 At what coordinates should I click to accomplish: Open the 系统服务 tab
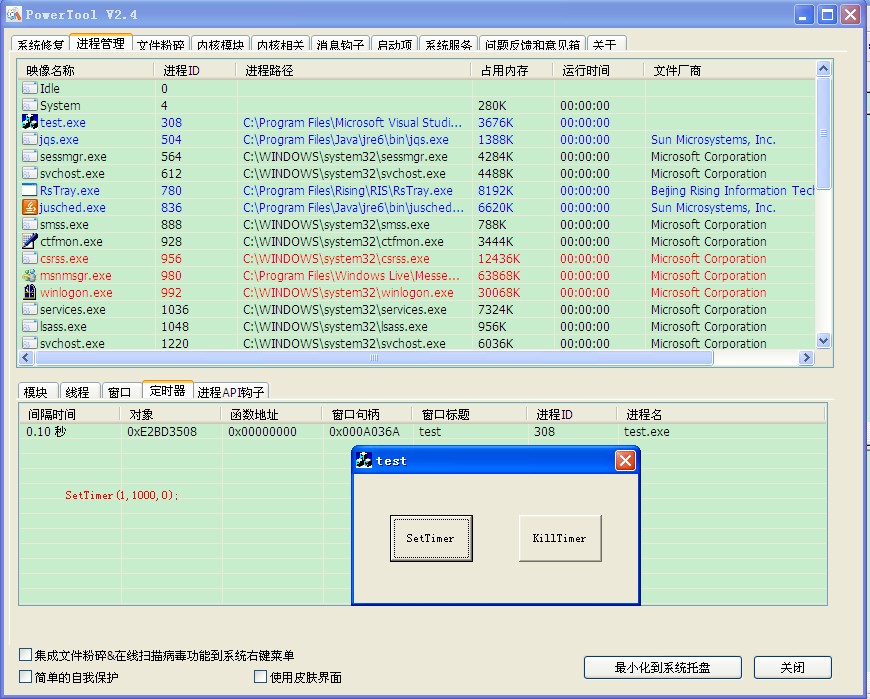point(448,44)
